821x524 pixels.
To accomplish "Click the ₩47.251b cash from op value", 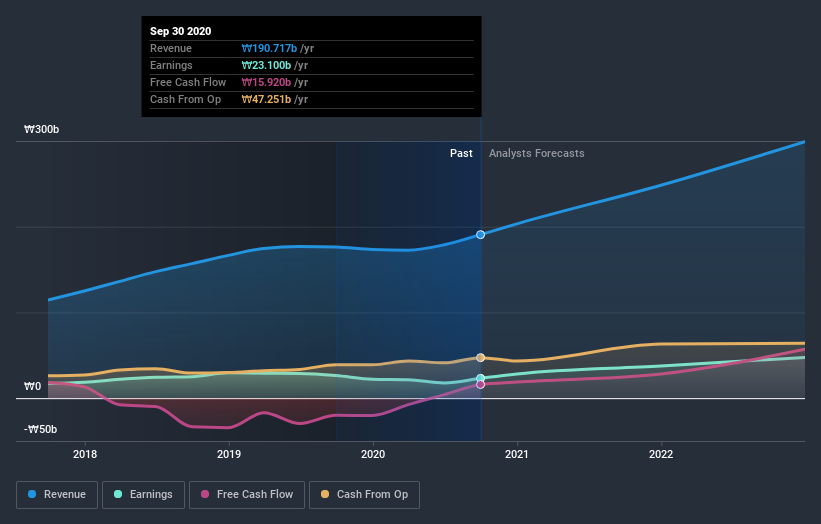I will click(266, 99).
